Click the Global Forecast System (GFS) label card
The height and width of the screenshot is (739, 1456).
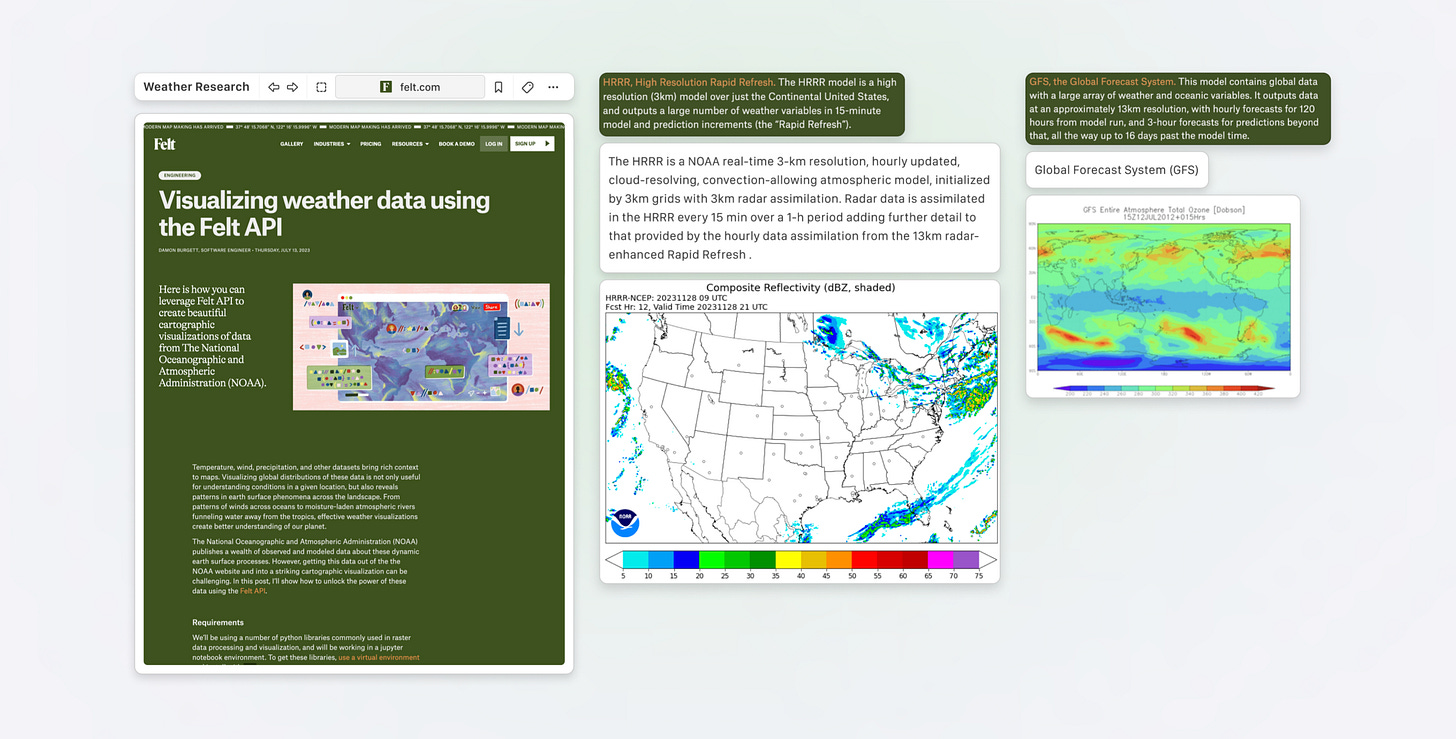pos(1117,170)
